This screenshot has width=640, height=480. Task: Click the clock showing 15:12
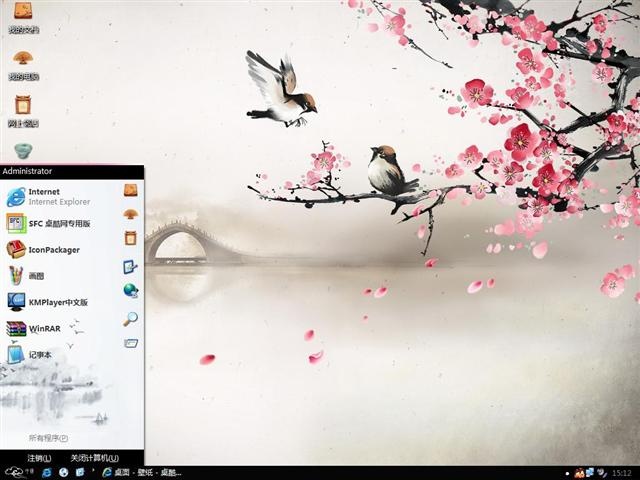[622, 473]
